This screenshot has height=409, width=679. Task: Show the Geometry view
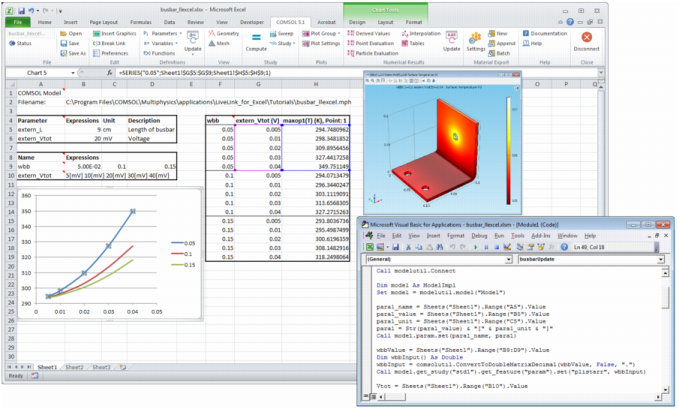coord(223,33)
